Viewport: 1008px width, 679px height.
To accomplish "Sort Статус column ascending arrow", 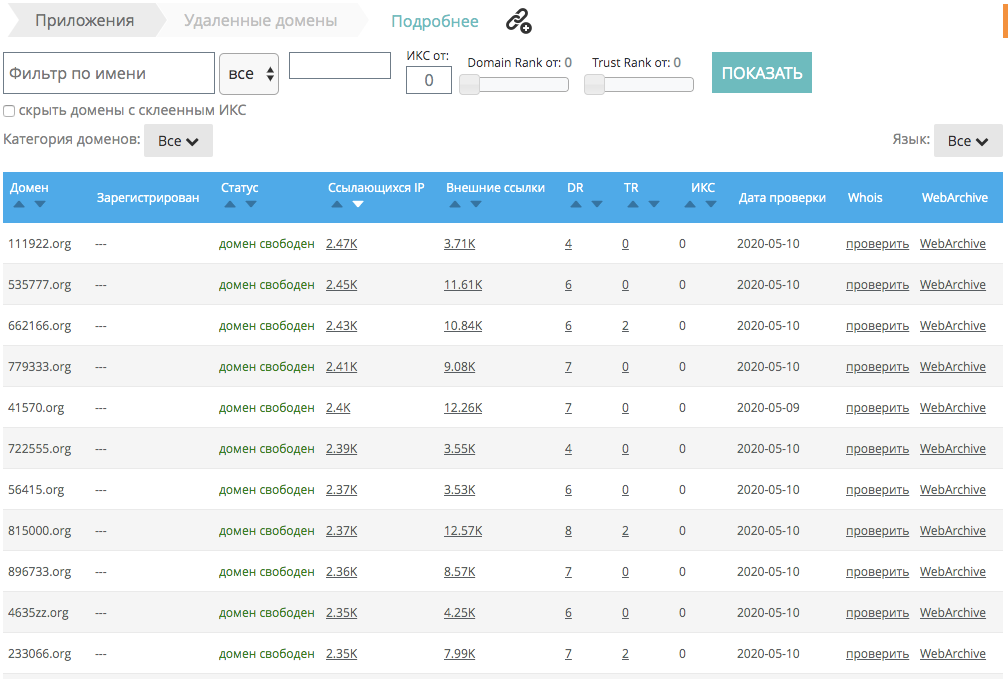I will point(229,204).
